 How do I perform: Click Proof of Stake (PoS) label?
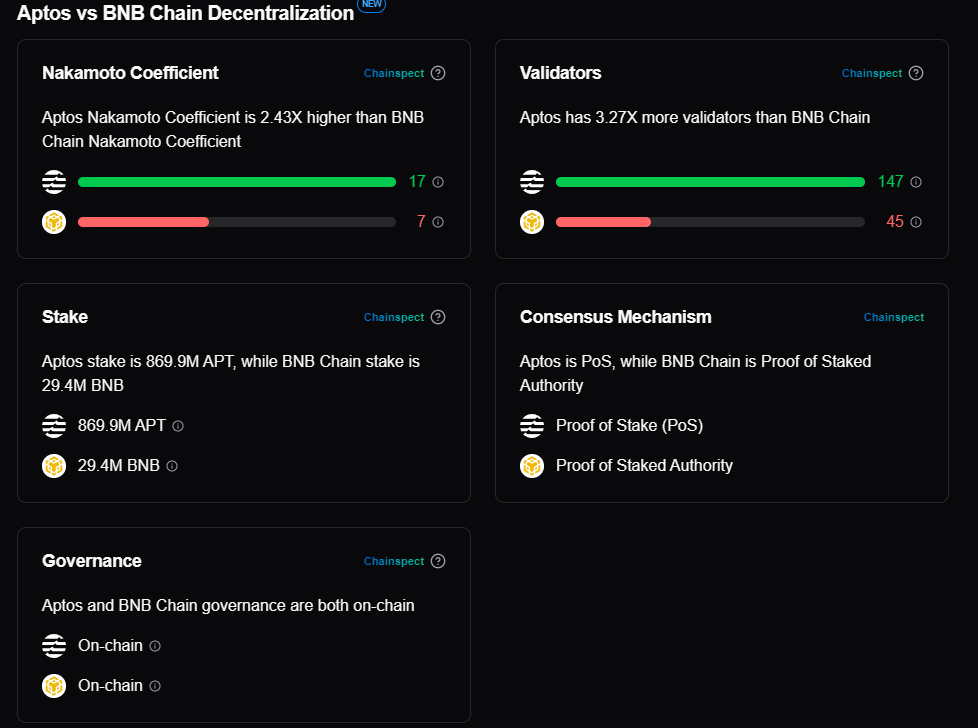point(629,425)
